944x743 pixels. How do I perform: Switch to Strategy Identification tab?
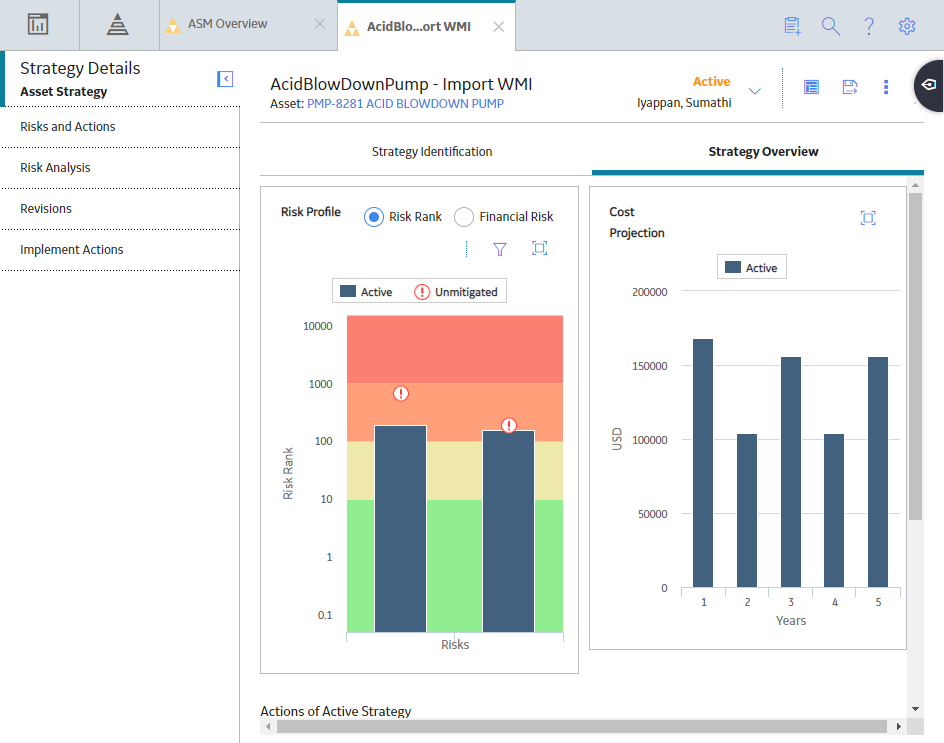pyautogui.click(x=432, y=152)
